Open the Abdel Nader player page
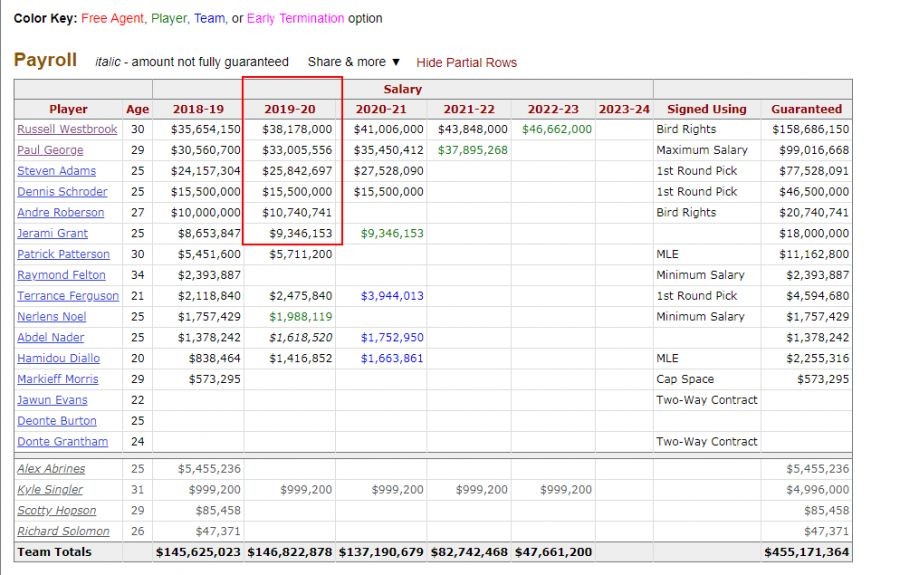The height and width of the screenshot is (575, 900). coord(51,337)
